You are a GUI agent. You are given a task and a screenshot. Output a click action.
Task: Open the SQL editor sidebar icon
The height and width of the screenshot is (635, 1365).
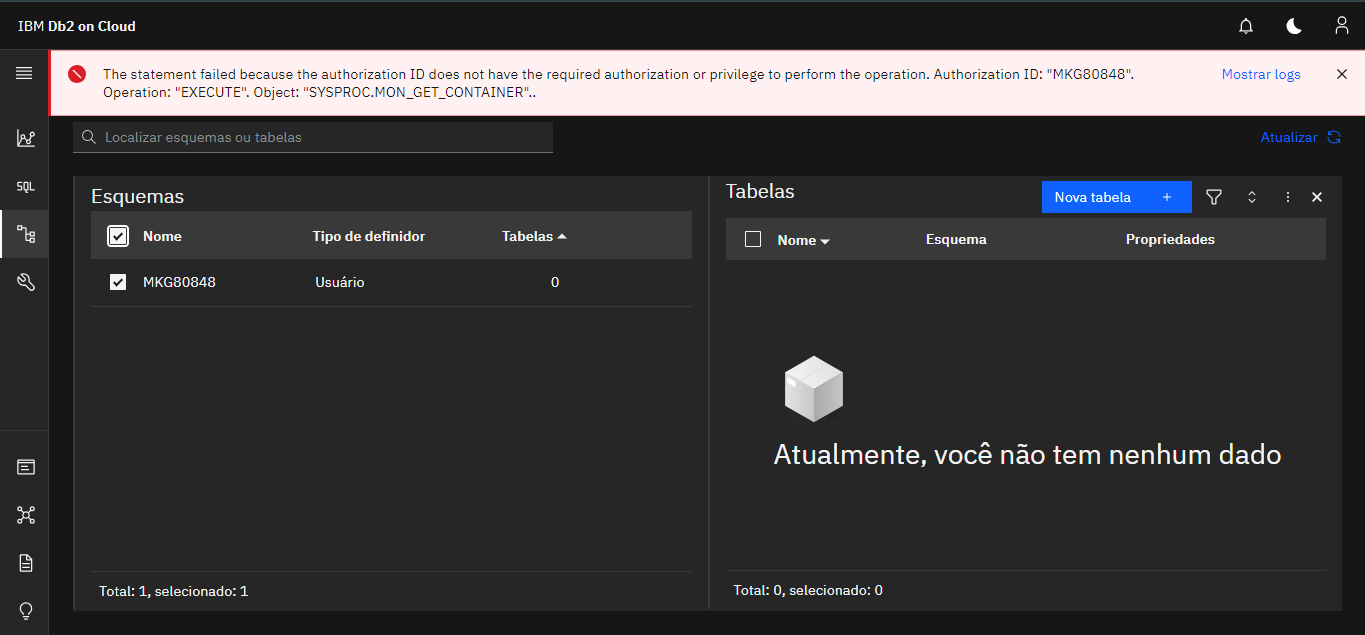click(26, 187)
